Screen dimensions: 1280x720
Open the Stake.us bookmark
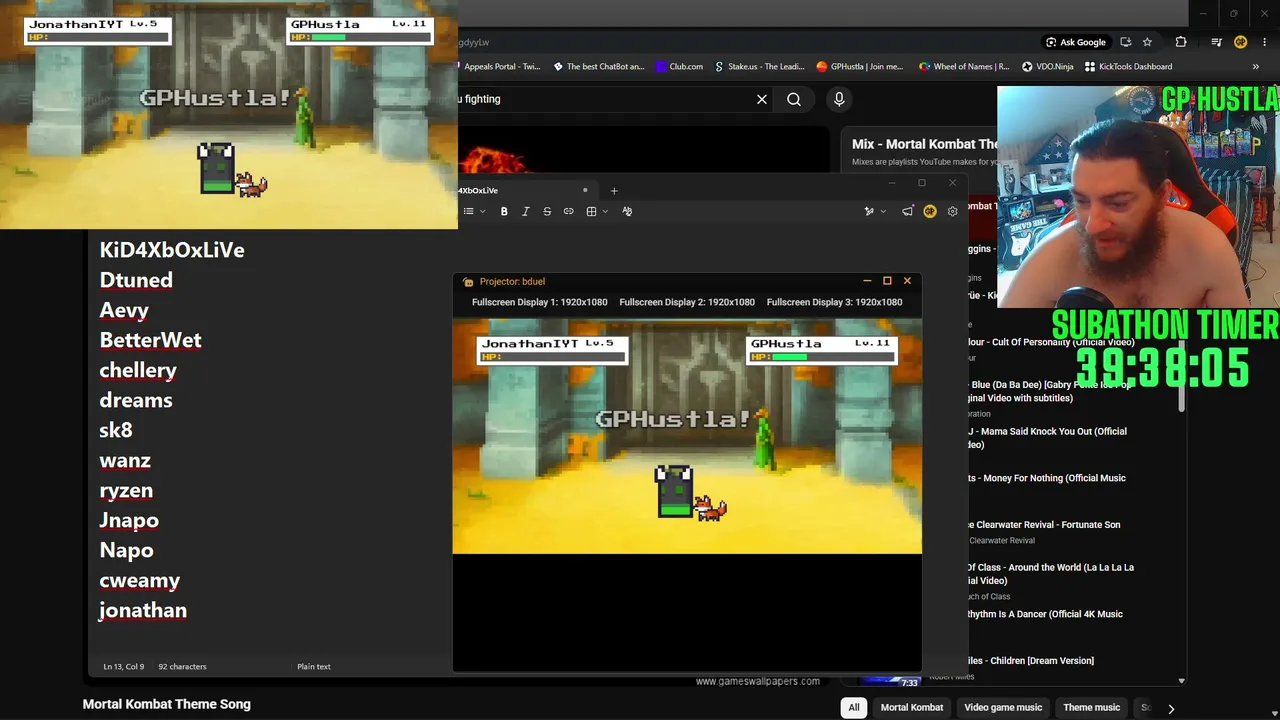(x=760, y=67)
